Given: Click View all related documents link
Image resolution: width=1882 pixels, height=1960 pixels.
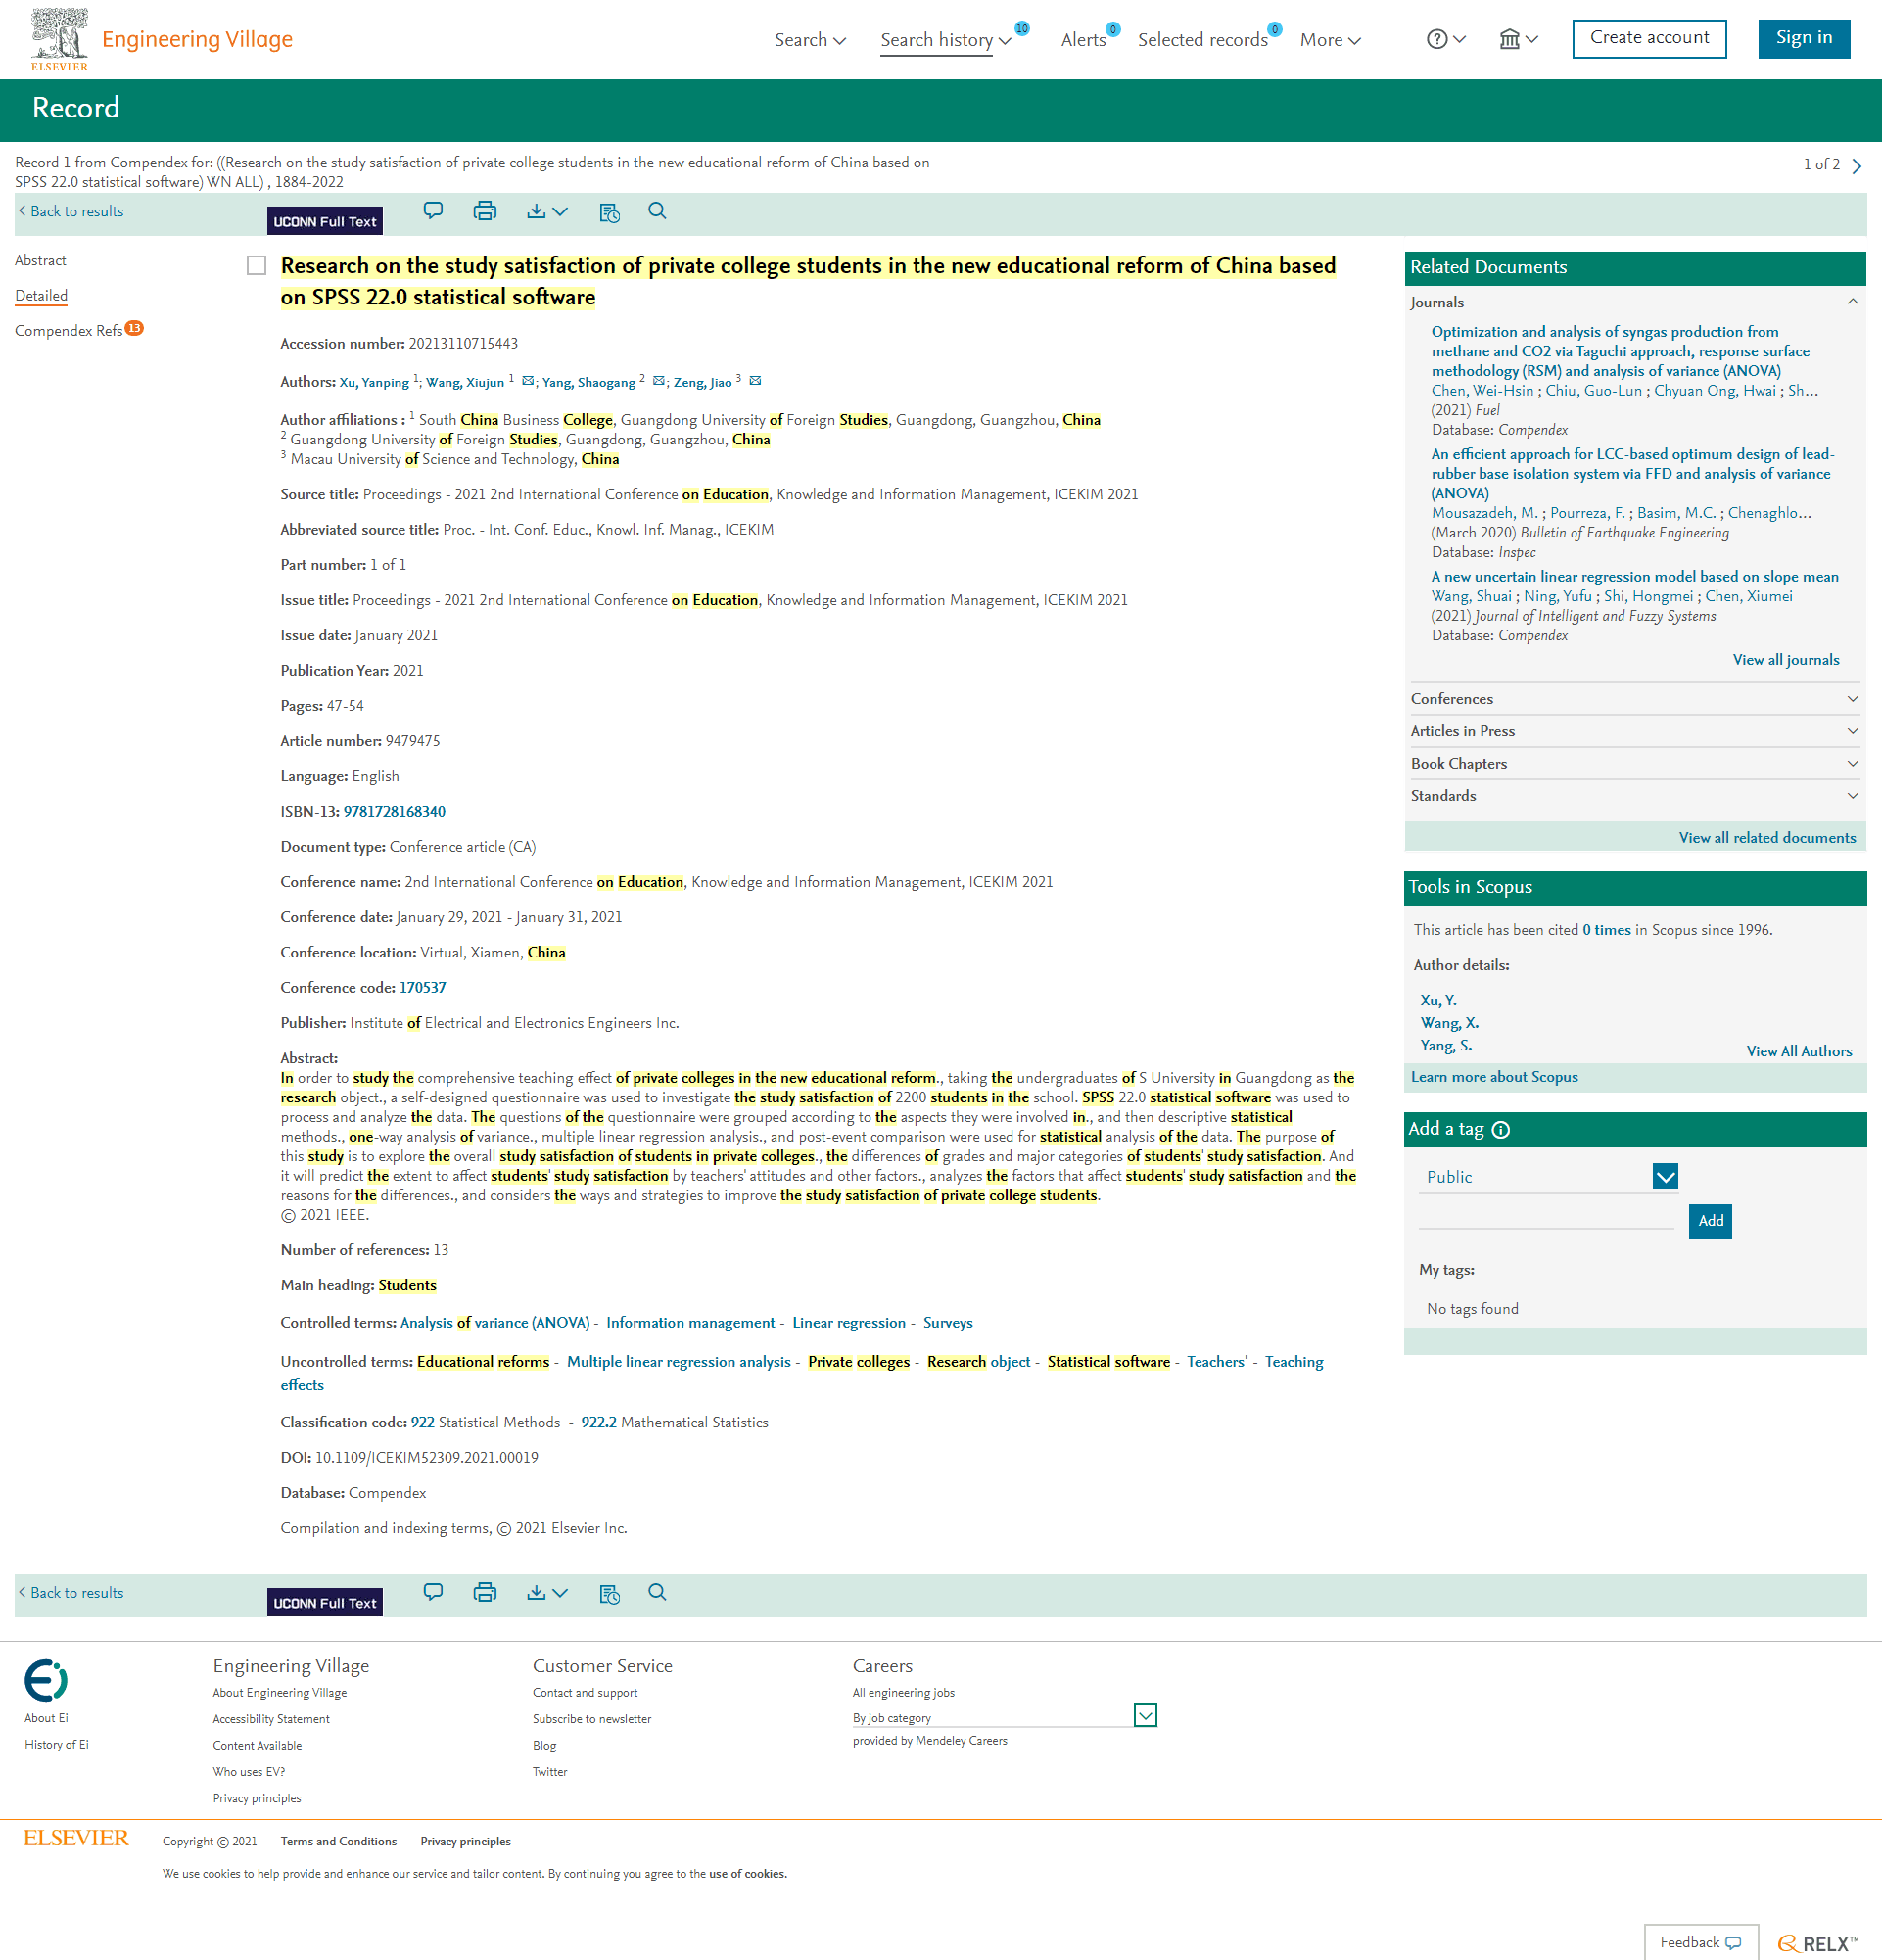Looking at the screenshot, I should (x=1767, y=838).
